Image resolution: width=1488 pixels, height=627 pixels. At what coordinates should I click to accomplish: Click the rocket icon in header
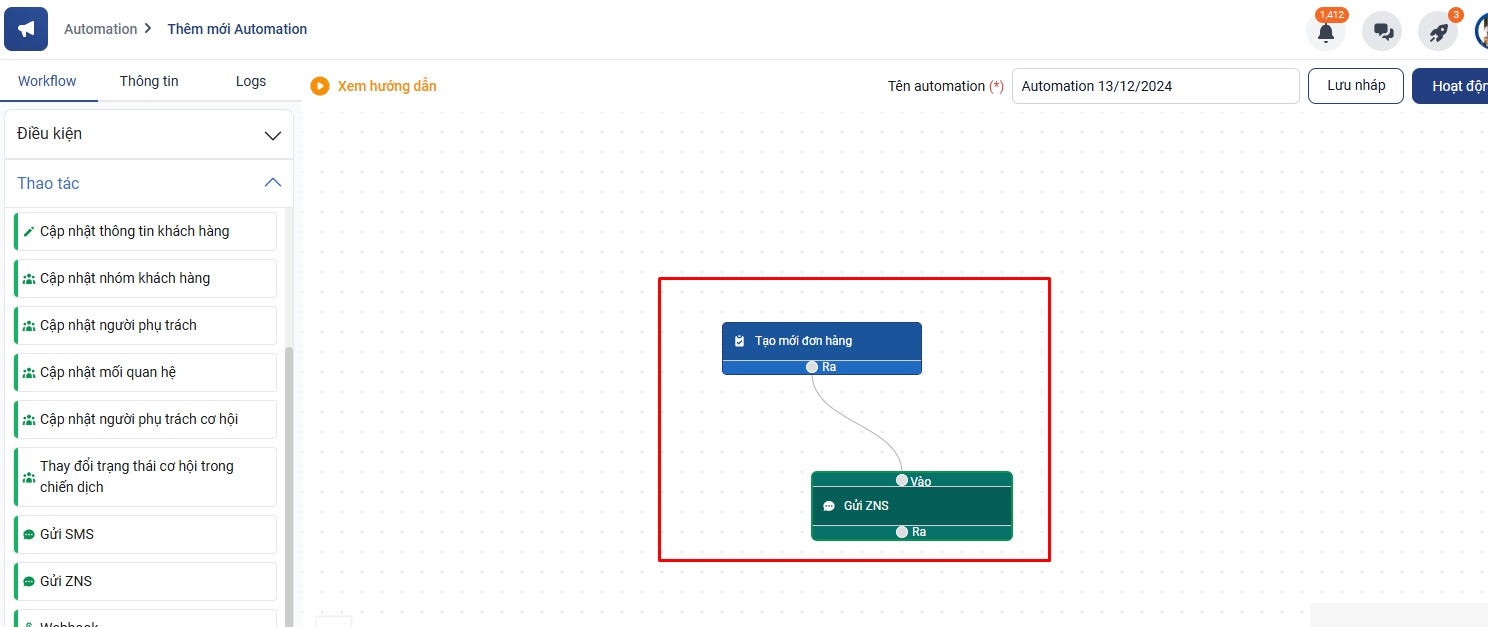1438,32
